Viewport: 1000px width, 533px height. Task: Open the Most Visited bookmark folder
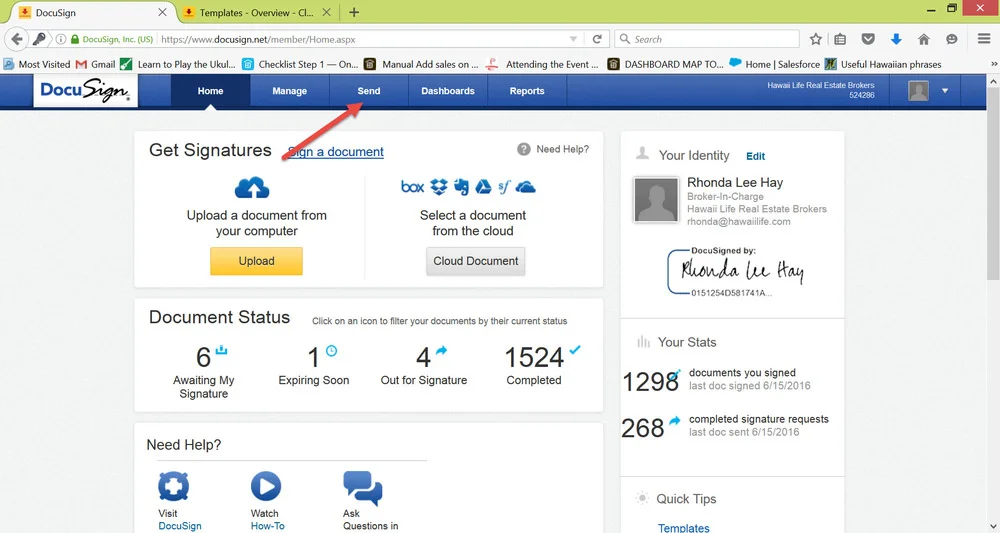(x=37, y=64)
